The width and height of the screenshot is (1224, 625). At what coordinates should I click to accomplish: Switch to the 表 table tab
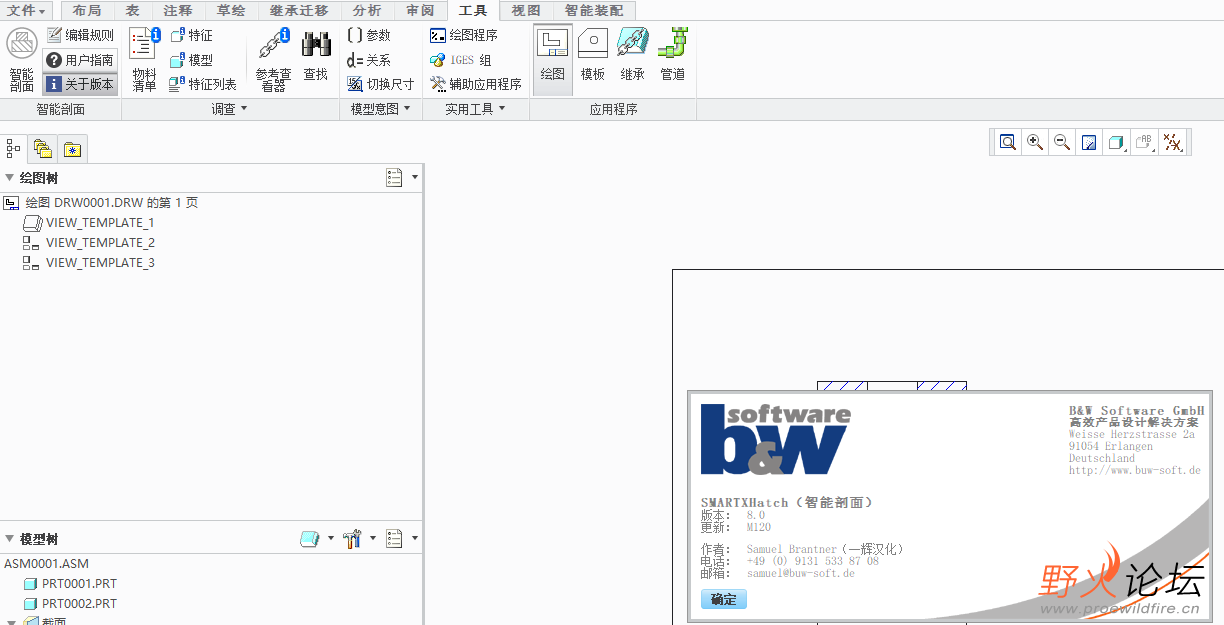132,10
